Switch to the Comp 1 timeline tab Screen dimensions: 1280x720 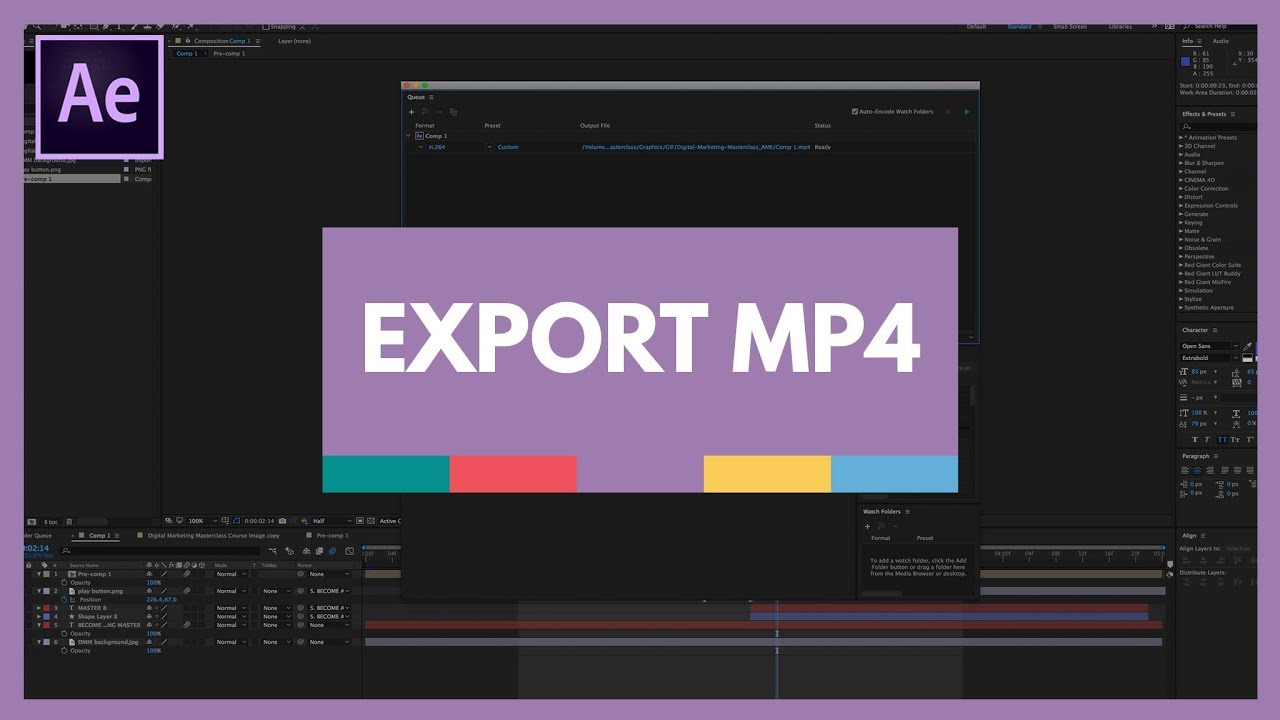100,535
